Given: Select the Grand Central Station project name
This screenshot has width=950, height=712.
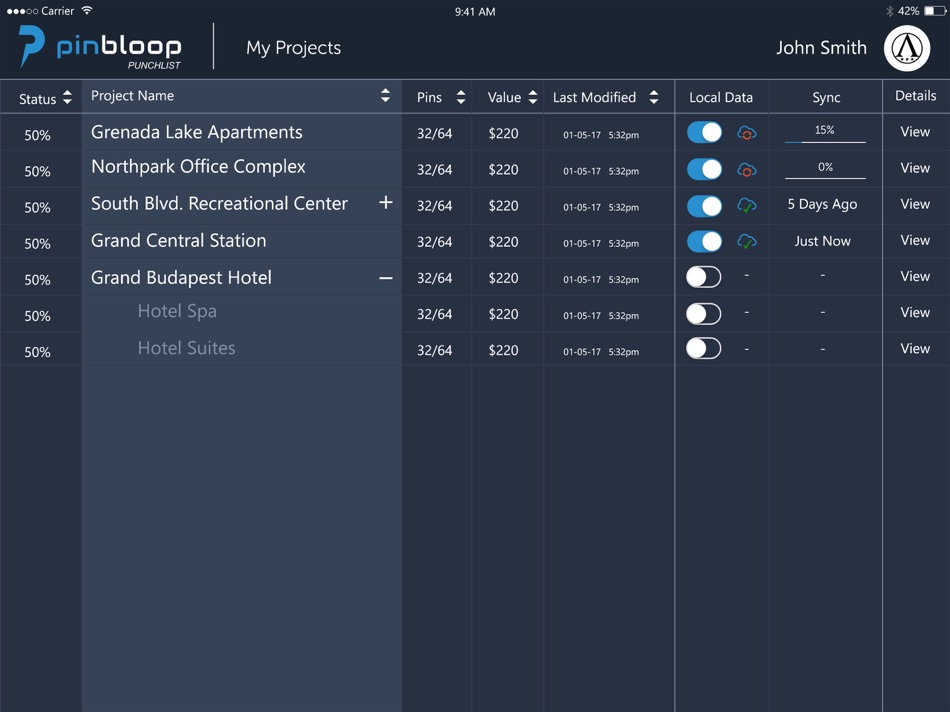Looking at the screenshot, I should tap(178, 241).
